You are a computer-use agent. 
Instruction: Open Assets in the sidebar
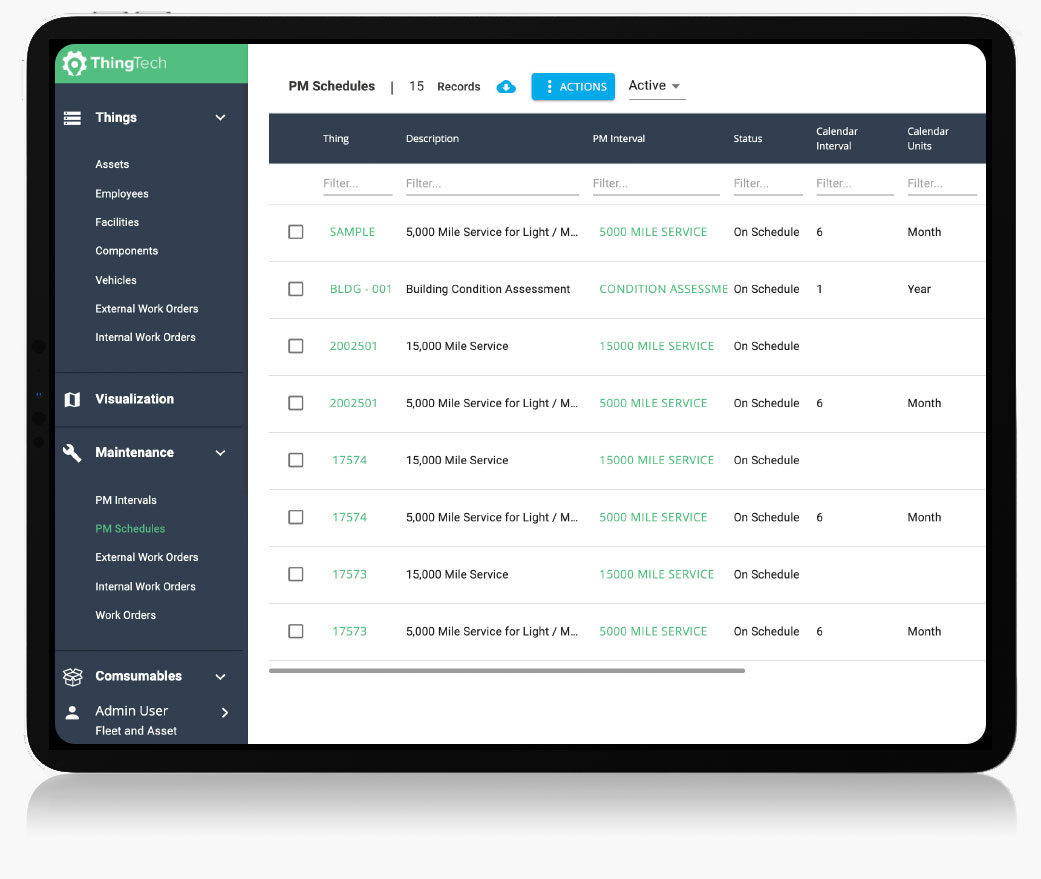coord(112,164)
